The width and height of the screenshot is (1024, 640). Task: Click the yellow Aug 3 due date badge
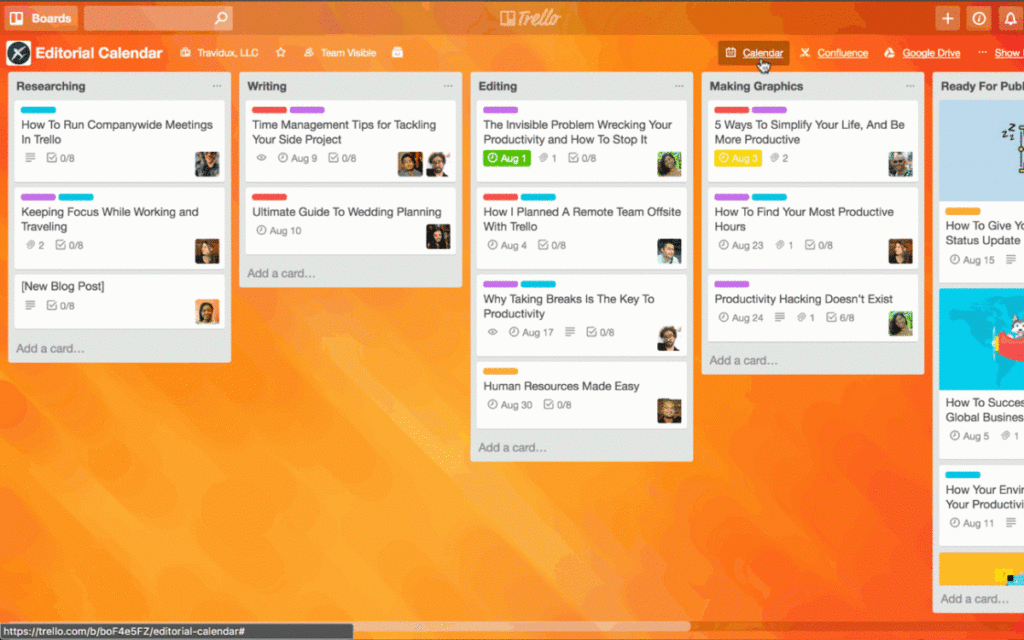[x=738, y=158]
